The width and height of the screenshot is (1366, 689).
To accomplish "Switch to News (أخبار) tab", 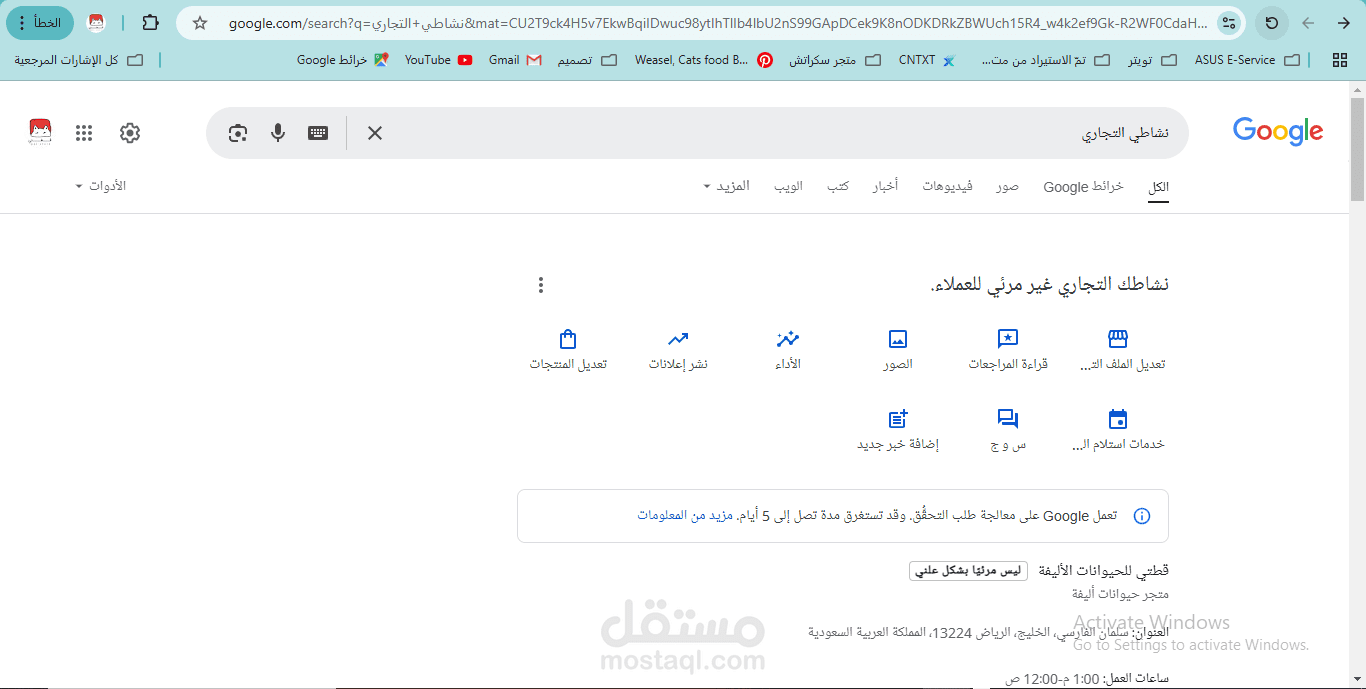I will click(x=885, y=187).
